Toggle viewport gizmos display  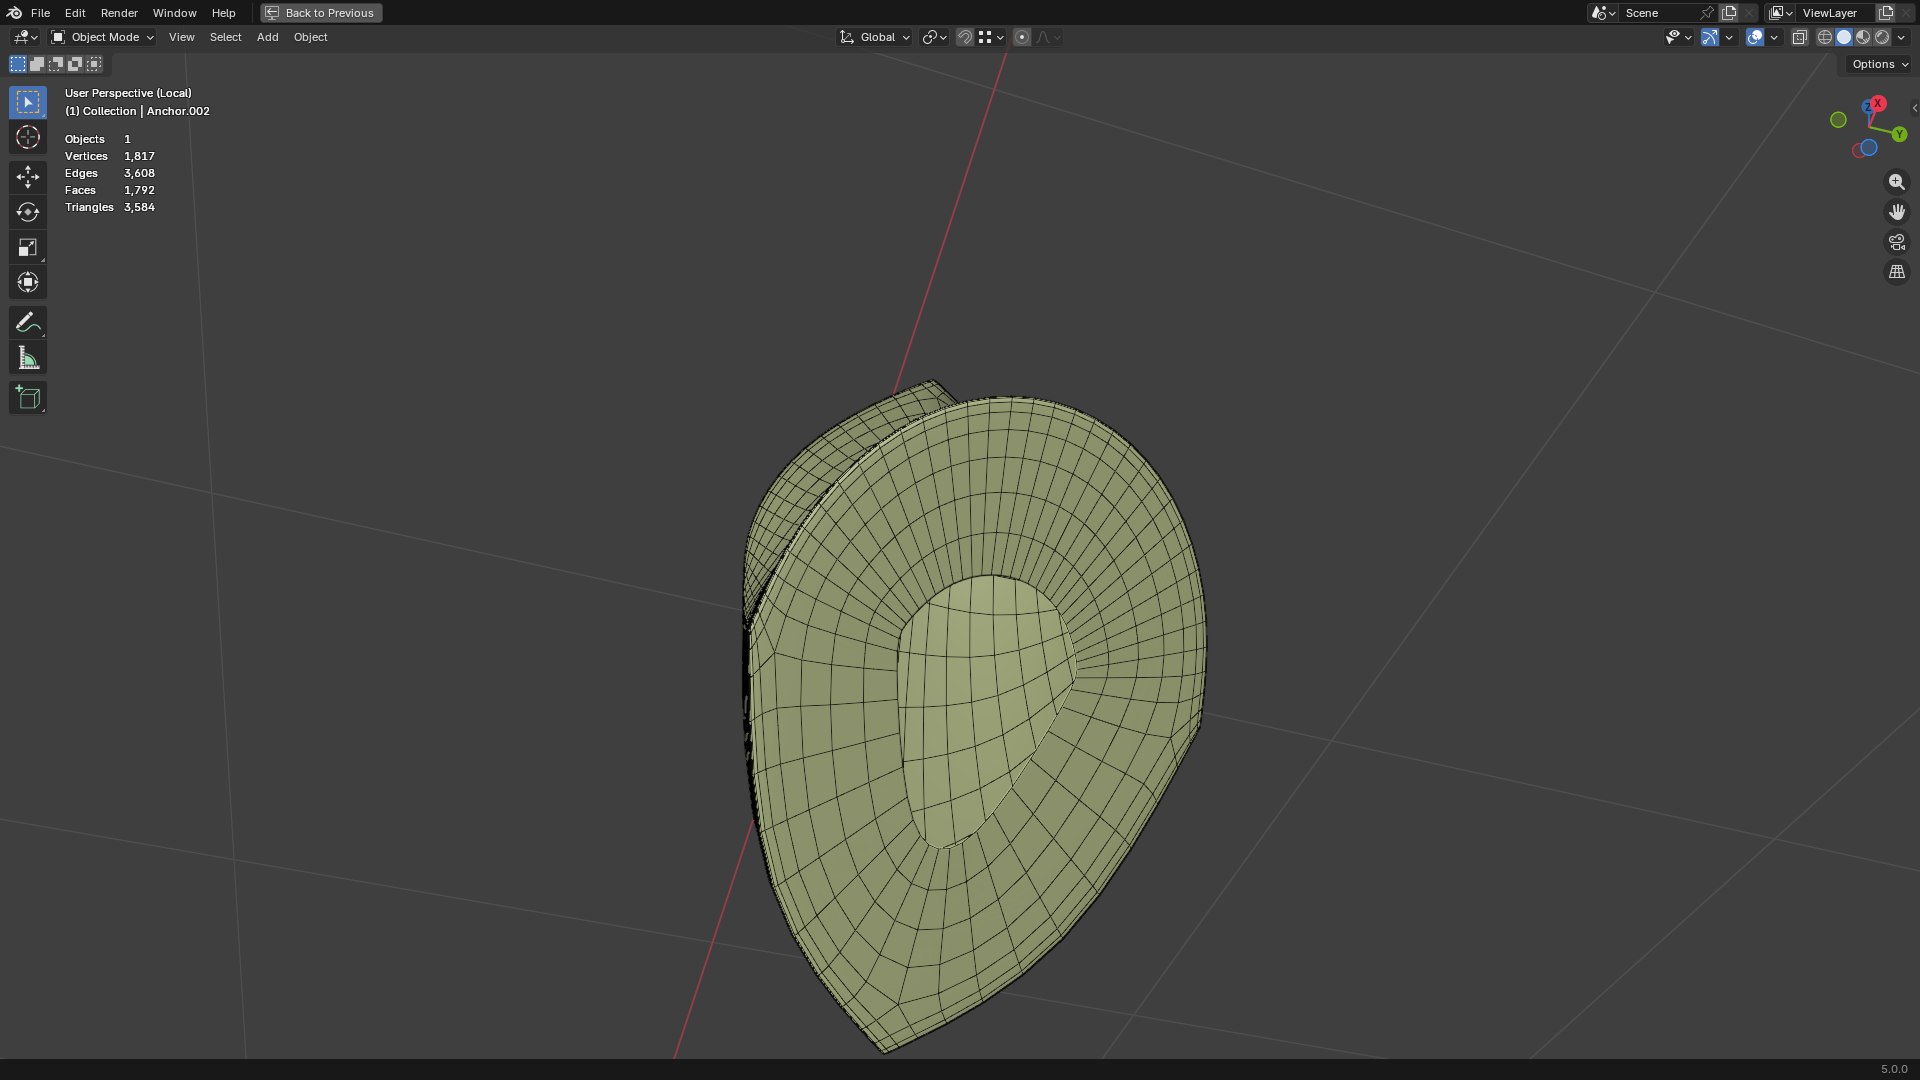pos(1710,37)
